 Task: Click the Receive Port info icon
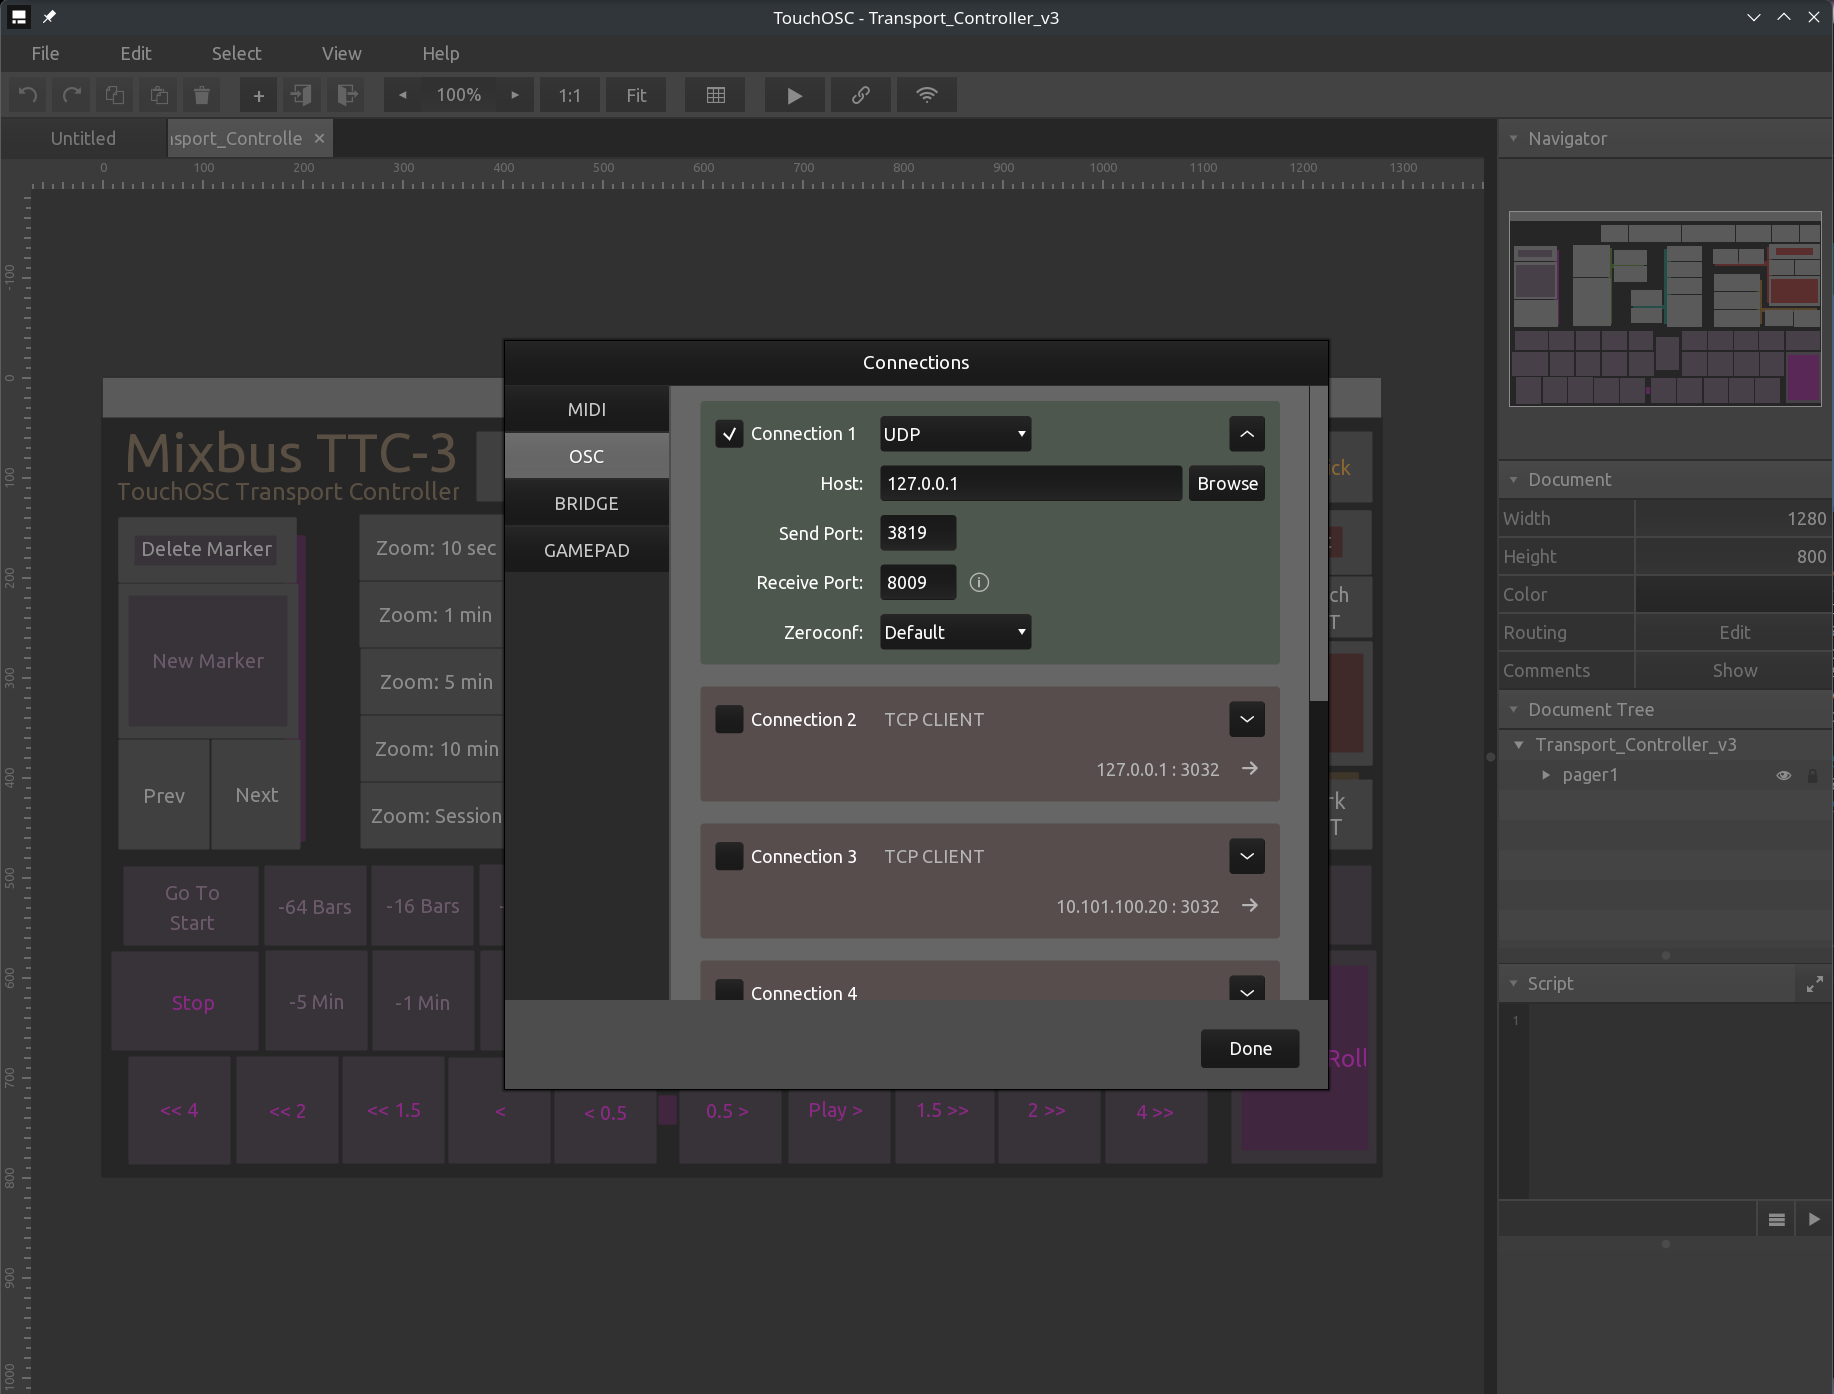(x=979, y=582)
